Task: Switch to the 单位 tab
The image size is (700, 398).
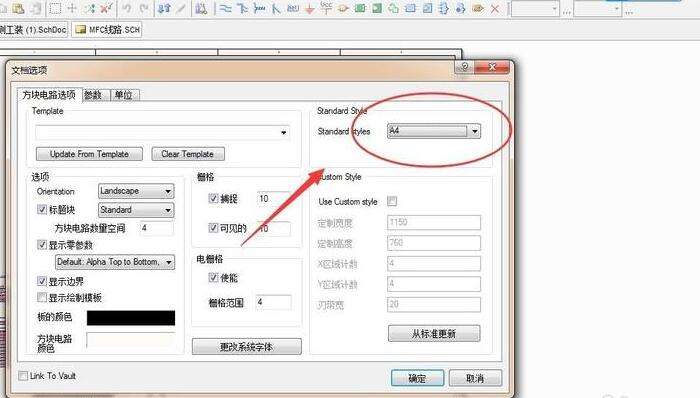Action: [x=124, y=95]
